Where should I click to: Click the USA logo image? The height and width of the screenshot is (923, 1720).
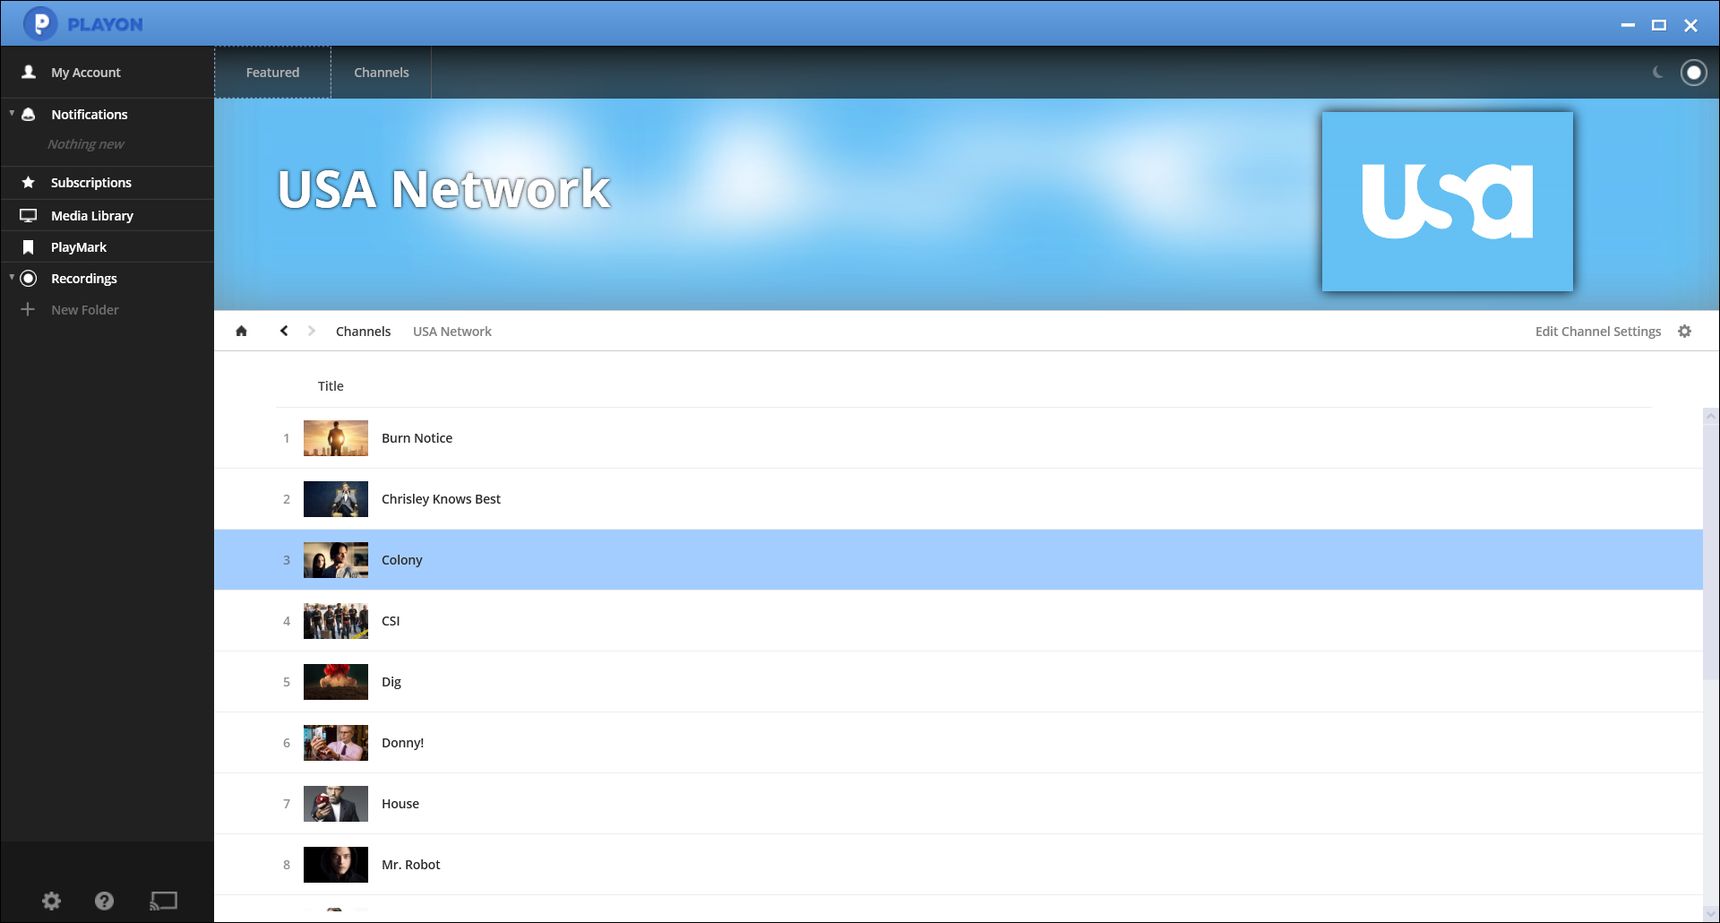click(1447, 201)
